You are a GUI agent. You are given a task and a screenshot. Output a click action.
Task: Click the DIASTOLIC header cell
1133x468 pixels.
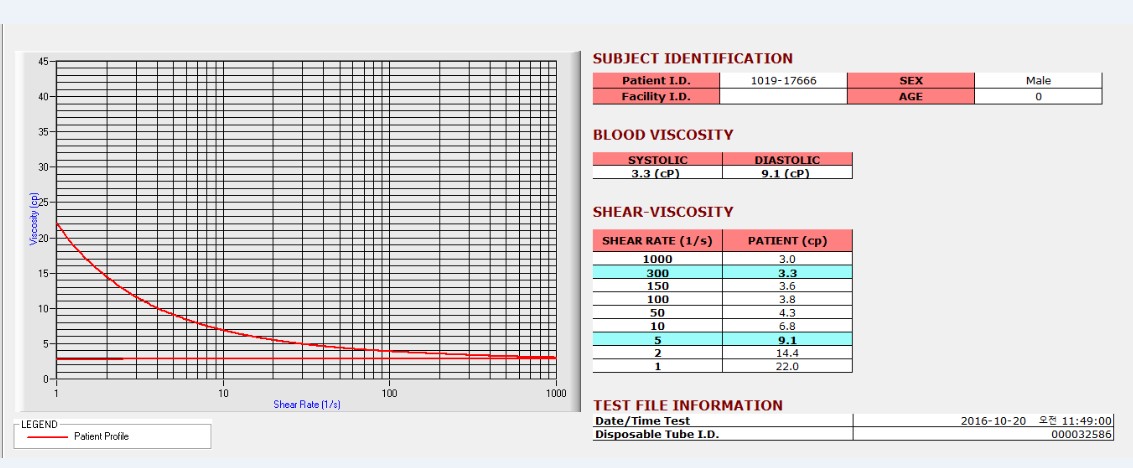pyautogui.click(x=787, y=160)
